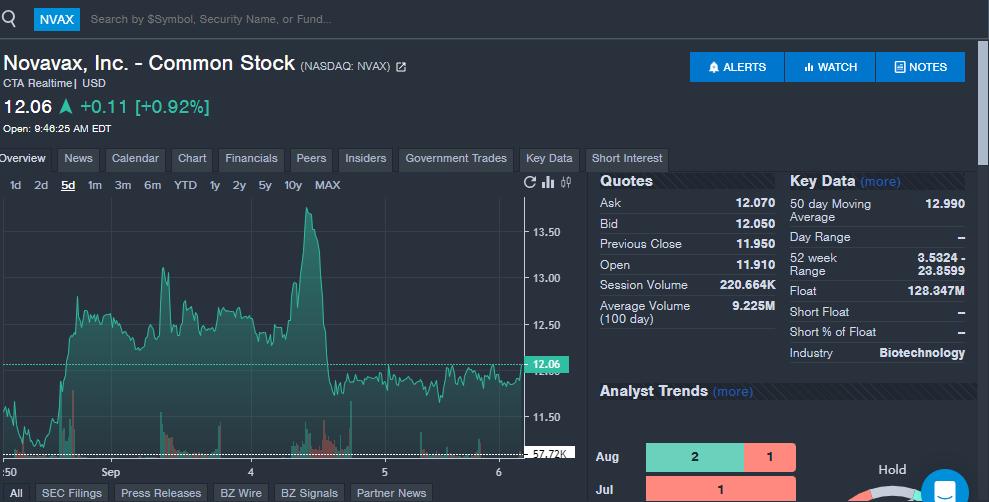Filter news by BZ Signals
Screen dimensions: 989x502
tap(309, 493)
